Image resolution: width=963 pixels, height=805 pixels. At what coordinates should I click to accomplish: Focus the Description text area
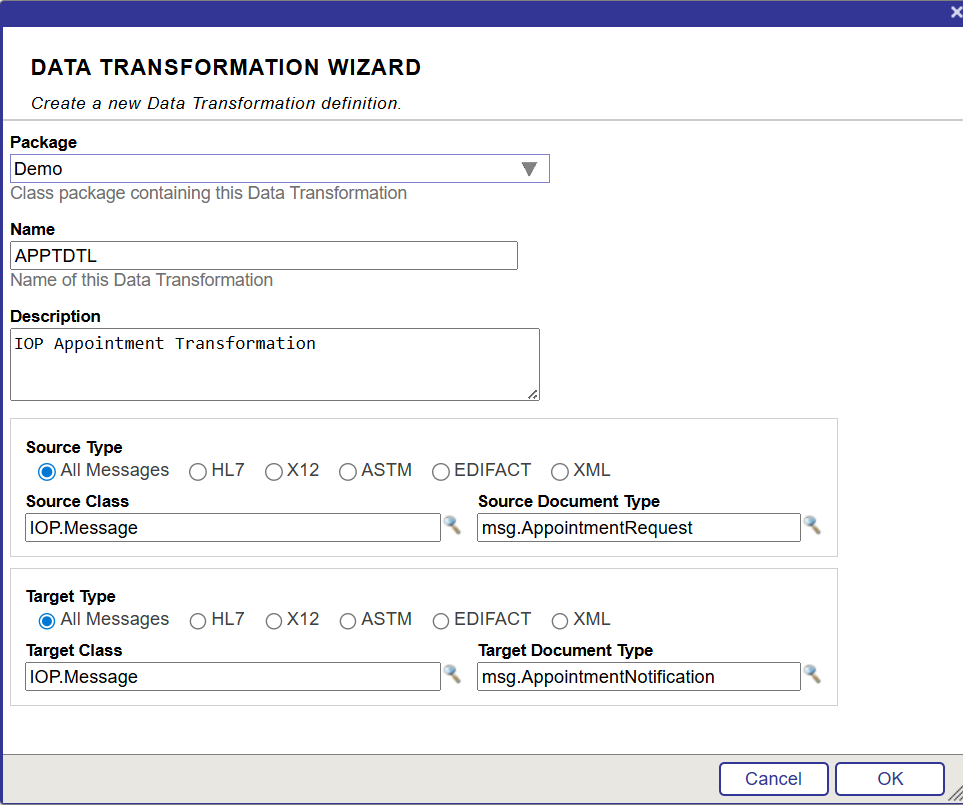(x=274, y=364)
